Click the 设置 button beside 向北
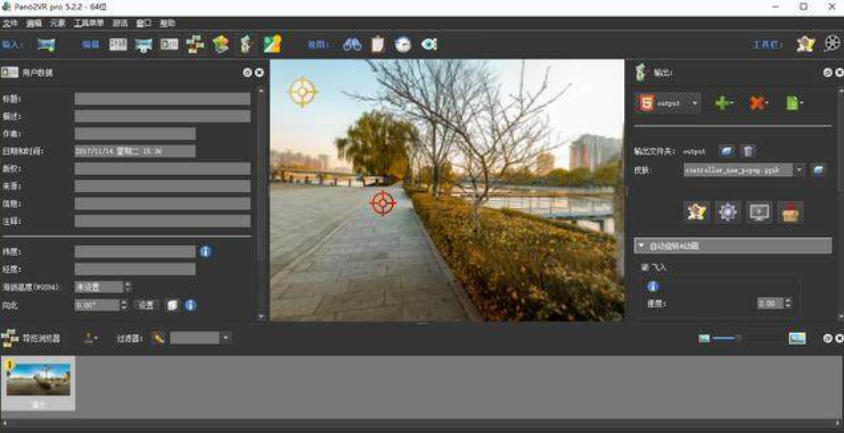844x433 pixels. click(146, 305)
